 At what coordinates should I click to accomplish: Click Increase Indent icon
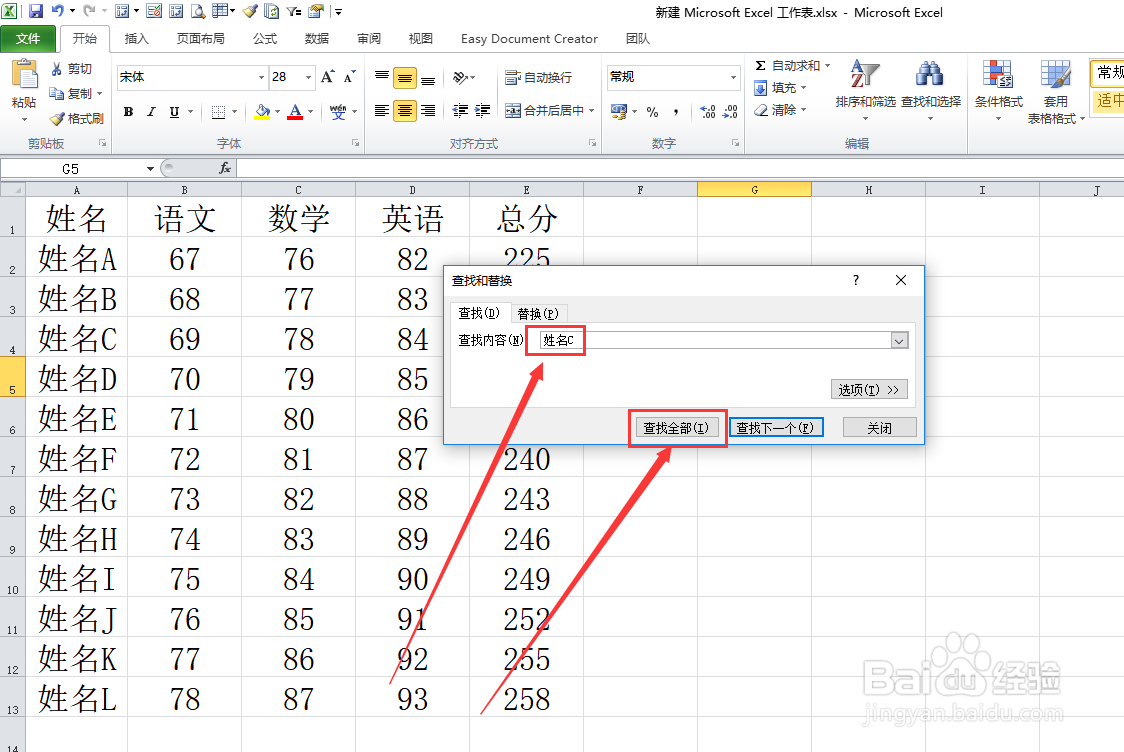tap(482, 110)
